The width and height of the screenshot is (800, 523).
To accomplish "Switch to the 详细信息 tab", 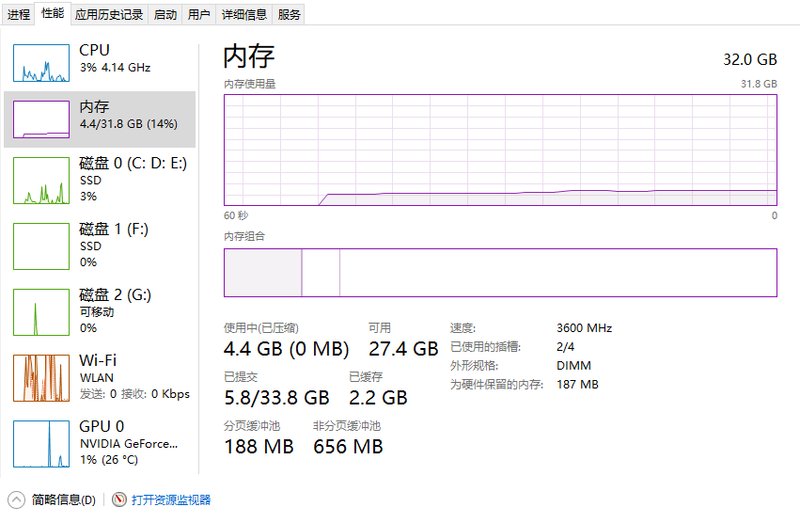I will 244,14.
